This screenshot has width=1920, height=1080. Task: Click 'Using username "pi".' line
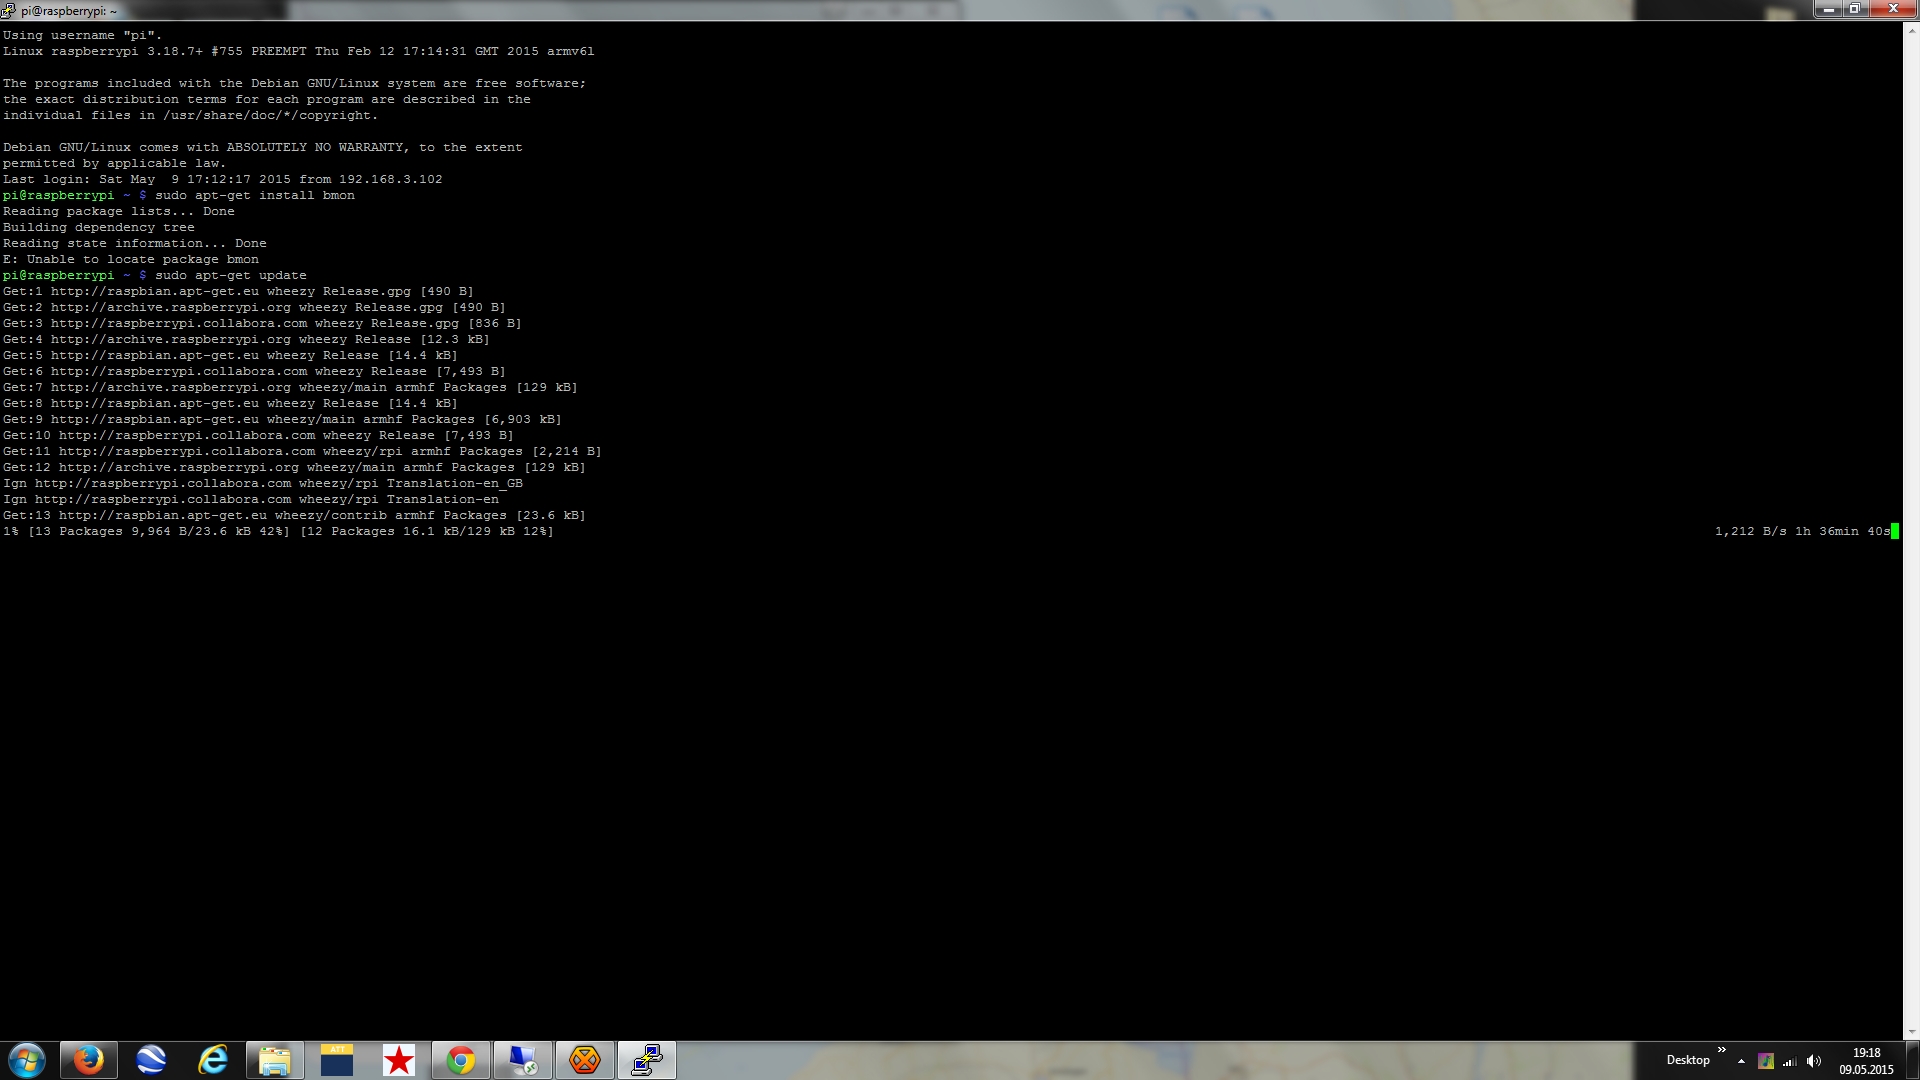82,35
